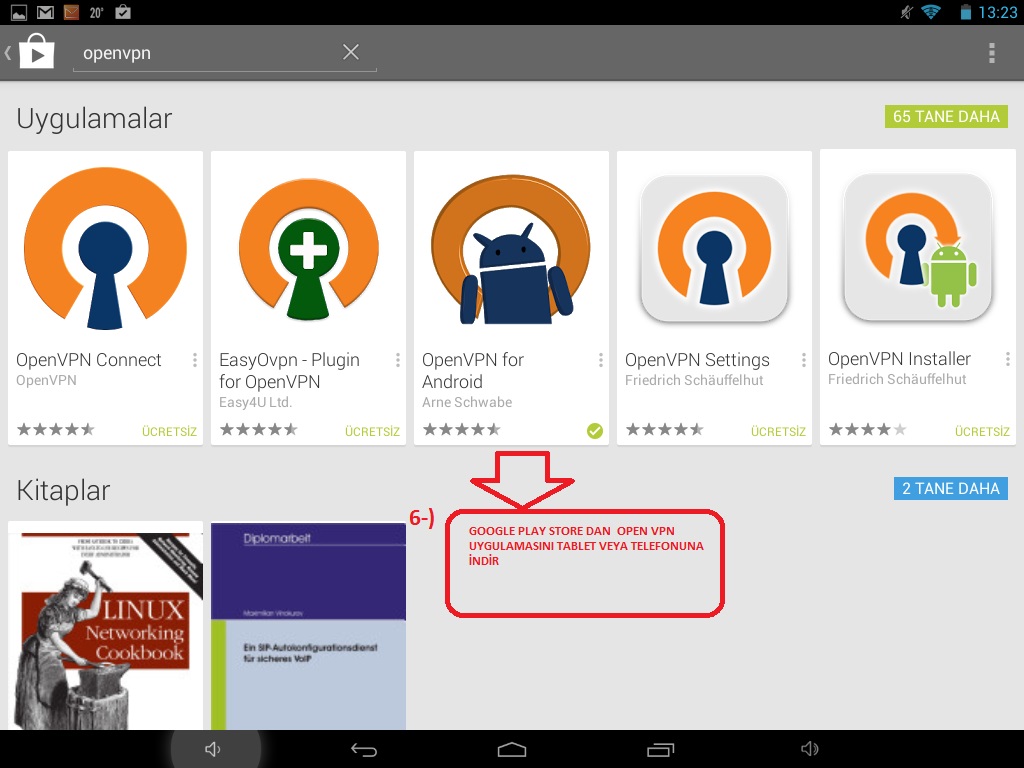Open the OpenVPN for Android icon
This screenshot has width=1024, height=768.
point(511,249)
